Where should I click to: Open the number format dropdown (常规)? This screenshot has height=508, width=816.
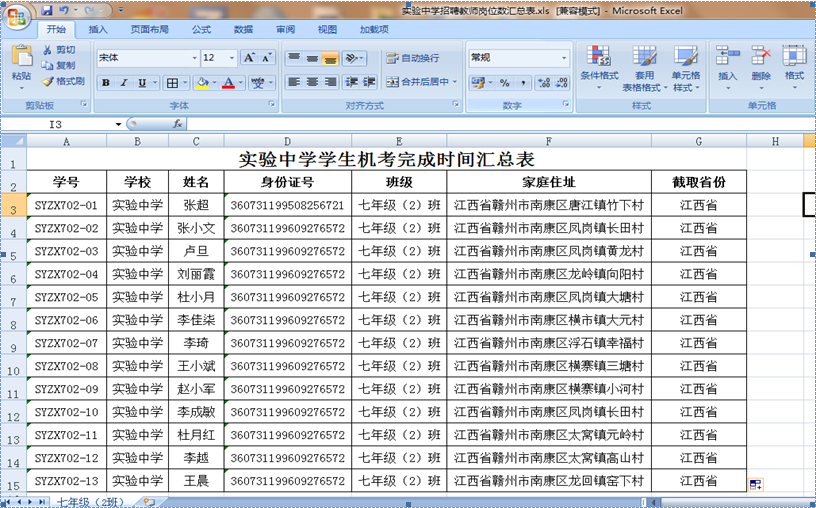pyautogui.click(x=564, y=58)
